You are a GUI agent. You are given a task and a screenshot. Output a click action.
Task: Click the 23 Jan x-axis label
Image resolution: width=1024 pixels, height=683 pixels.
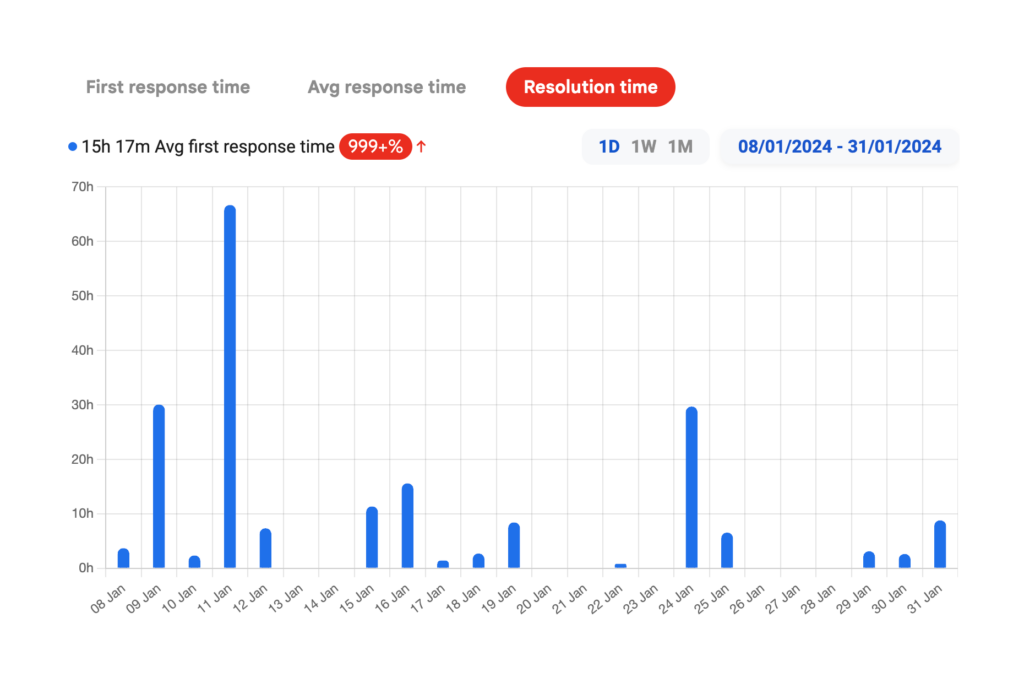tap(640, 599)
